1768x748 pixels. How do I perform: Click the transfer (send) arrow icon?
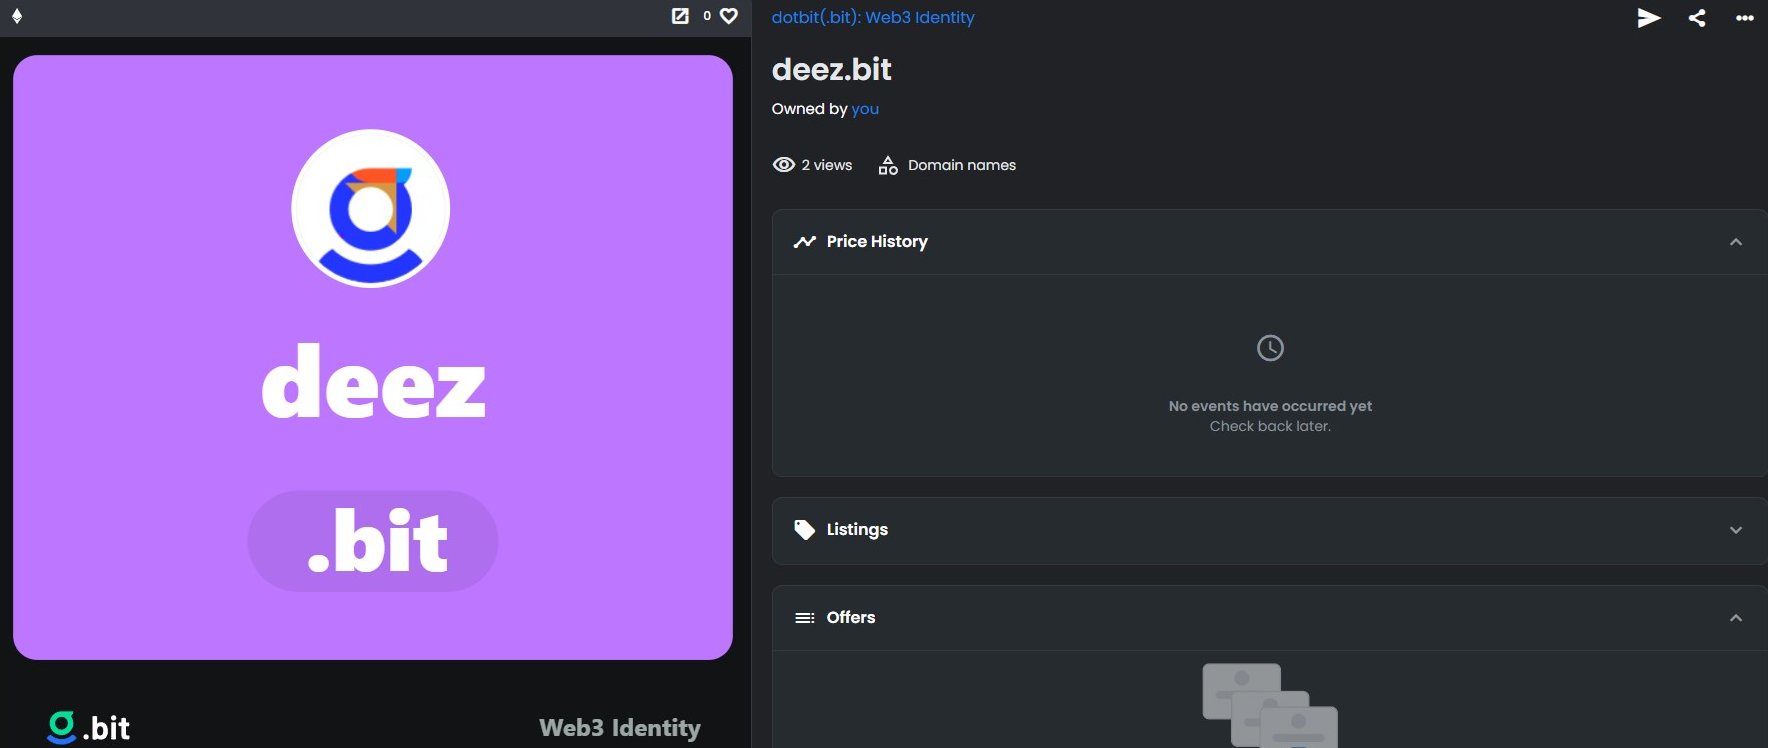1649,18
